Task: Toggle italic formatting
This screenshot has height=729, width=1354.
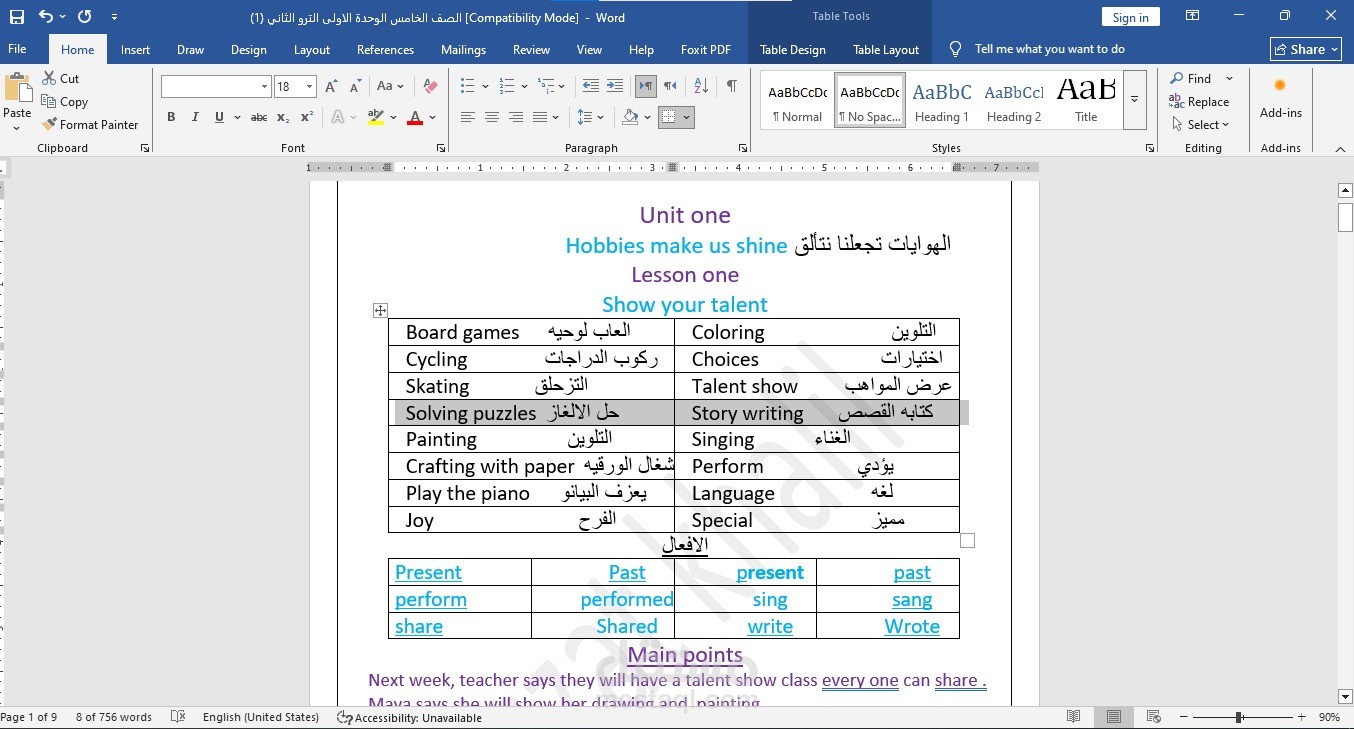Action: (195, 117)
